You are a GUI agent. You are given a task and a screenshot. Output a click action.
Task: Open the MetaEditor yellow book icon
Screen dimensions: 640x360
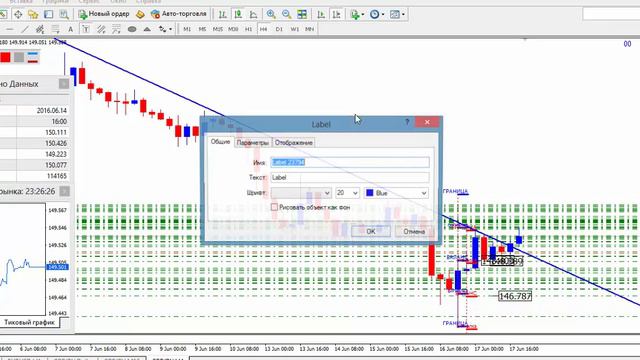coord(140,14)
